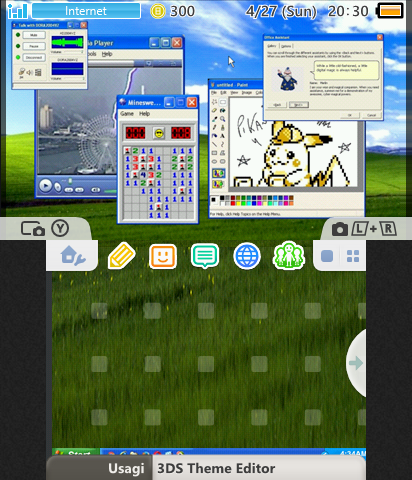This screenshot has height=480, width=412.
Task: Open the Game menu in Minesweeper
Action: pos(127,114)
